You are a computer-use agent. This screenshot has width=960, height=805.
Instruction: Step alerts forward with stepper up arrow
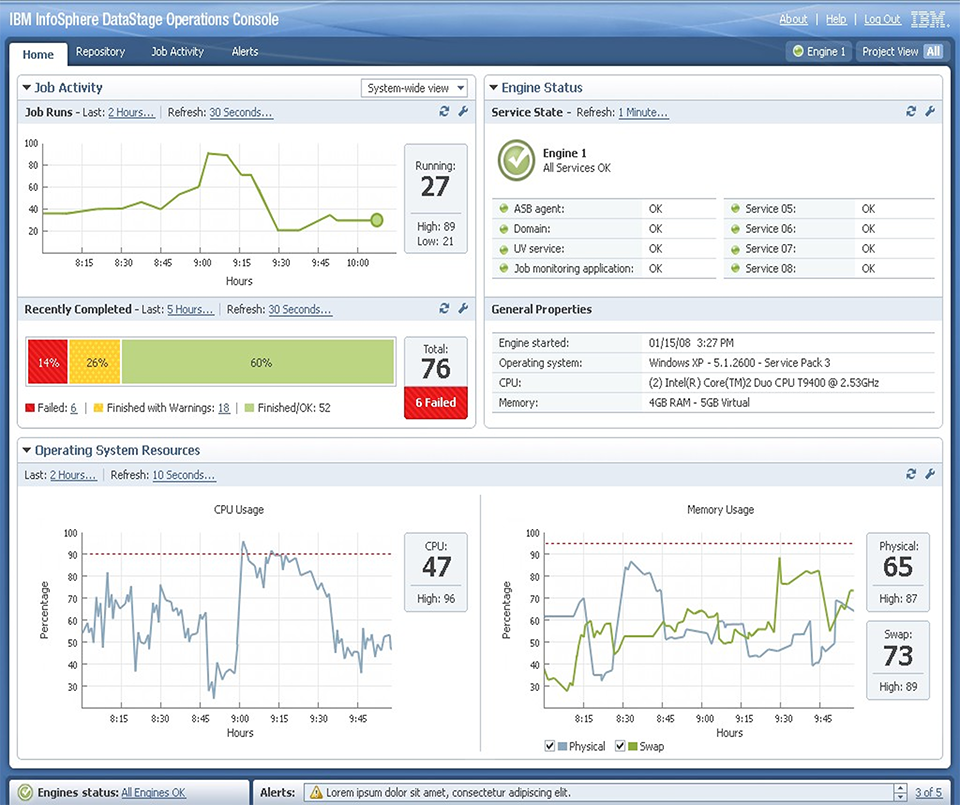pyautogui.click(x=899, y=788)
